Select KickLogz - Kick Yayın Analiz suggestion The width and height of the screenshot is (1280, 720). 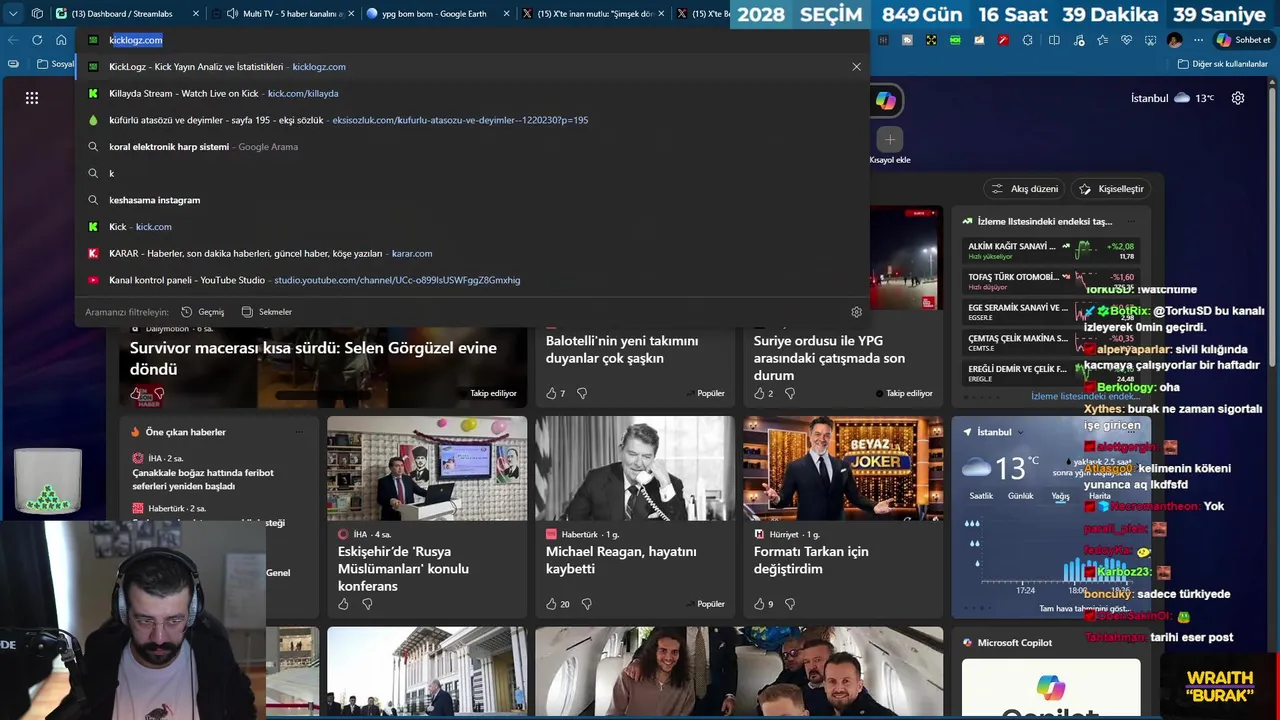coord(471,67)
